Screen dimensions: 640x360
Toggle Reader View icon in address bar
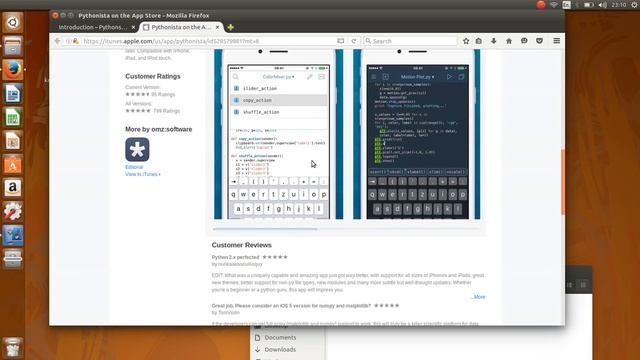[x=340, y=41]
